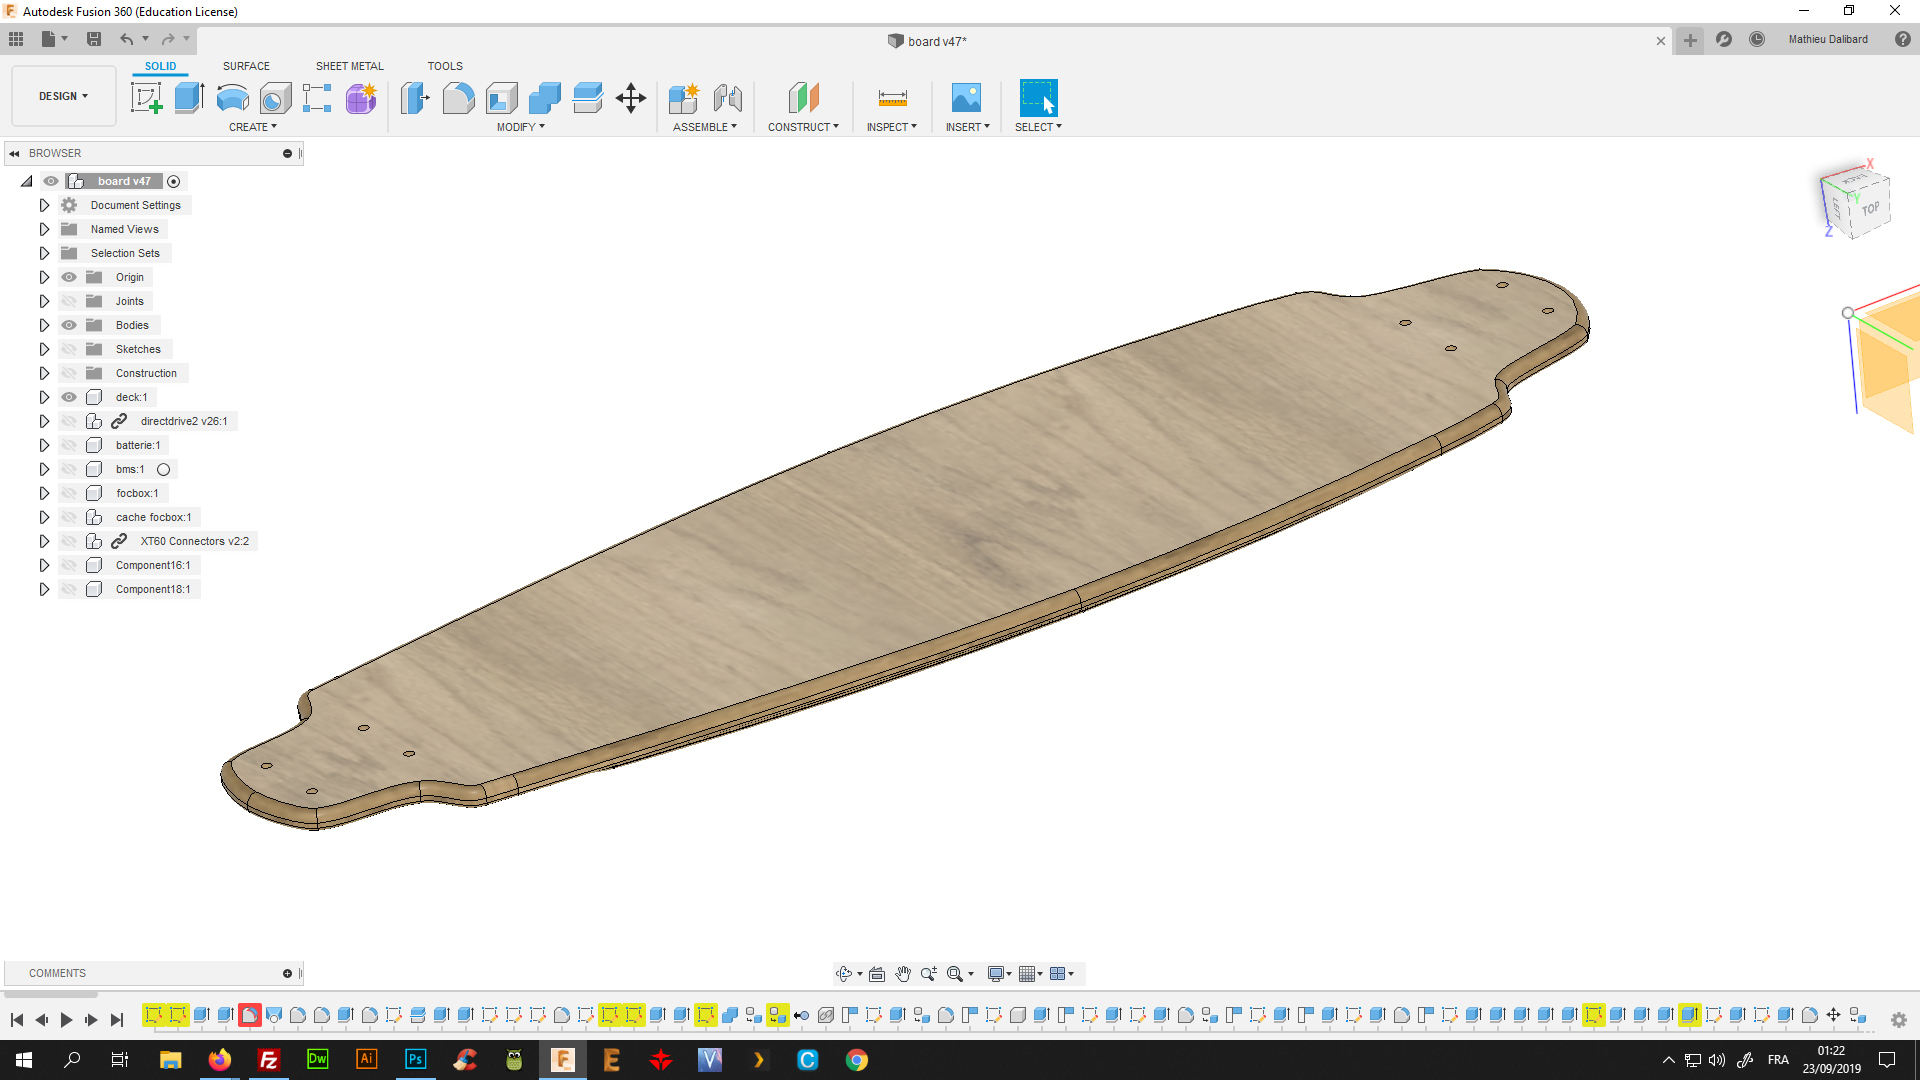Click the Measure tool icon
1920x1080 pixels.
[892, 98]
